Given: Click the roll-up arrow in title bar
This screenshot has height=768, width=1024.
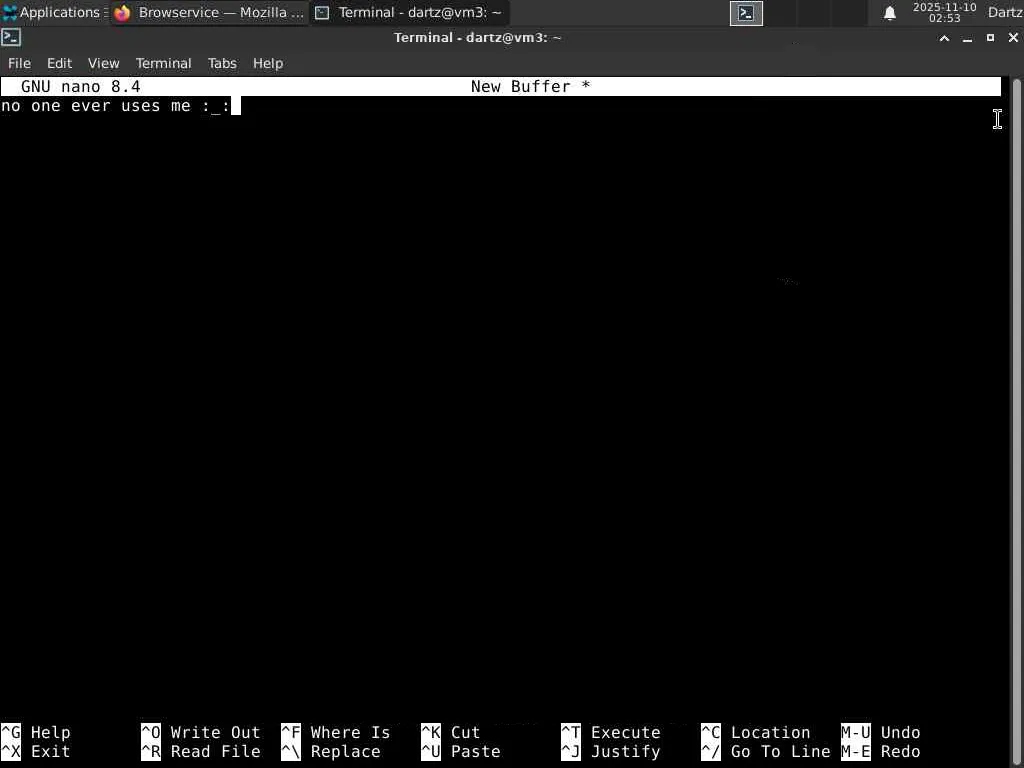Looking at the screenshot, I should click(944, 38).
